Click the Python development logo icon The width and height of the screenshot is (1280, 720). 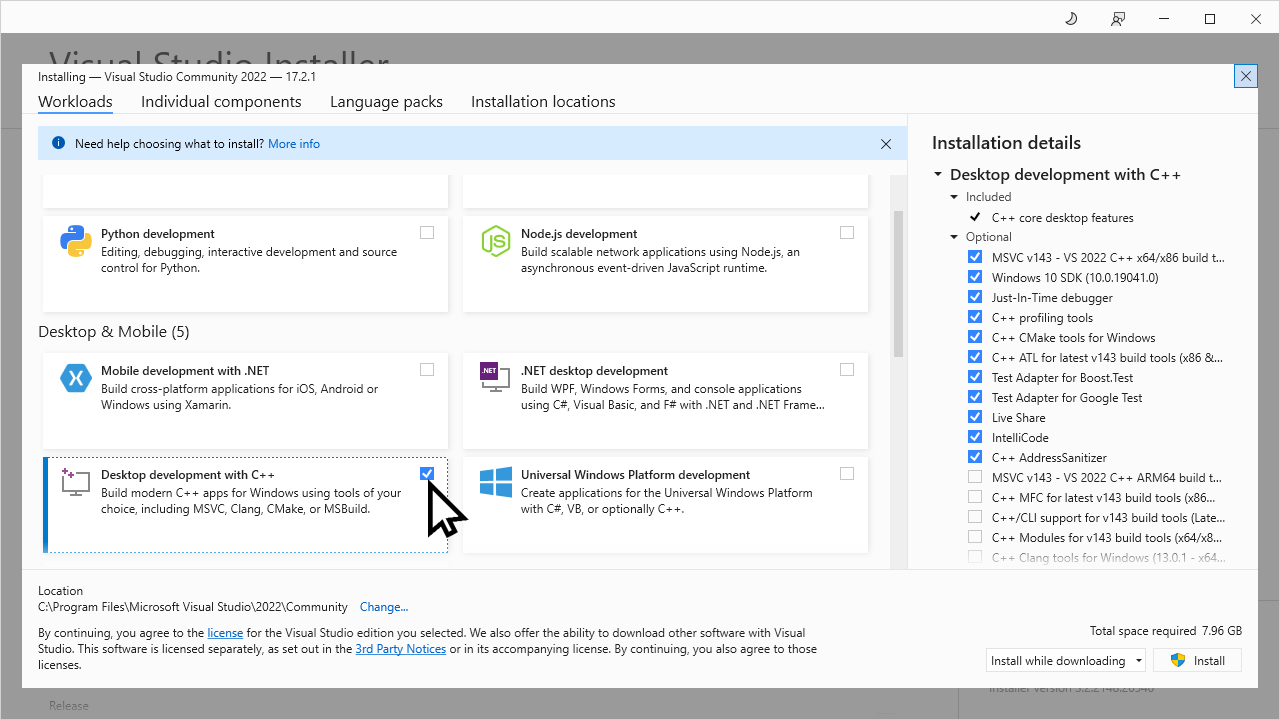(x=76, y=242)
